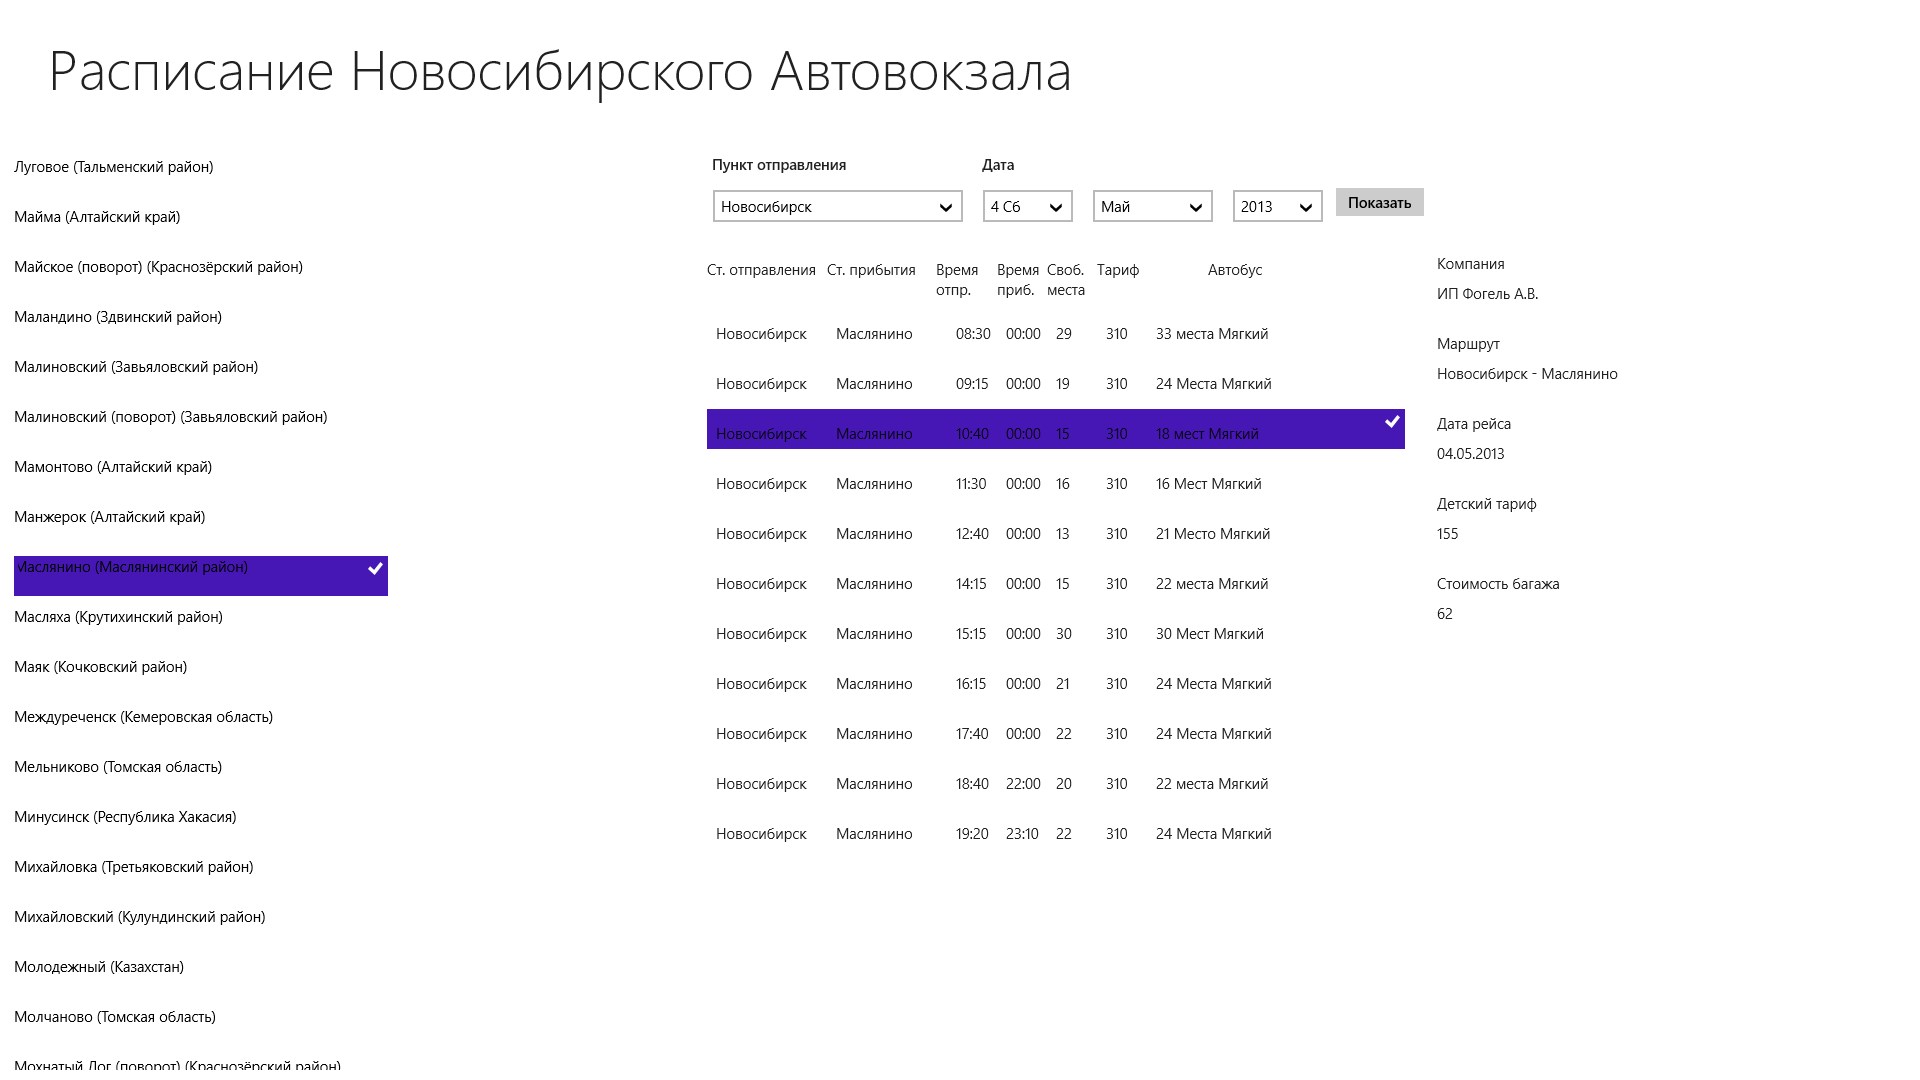Viewport: 1920px width, 1080px height.
Task: Select Молодежный (Казахстан) in destinations
Action: [99, 967]
